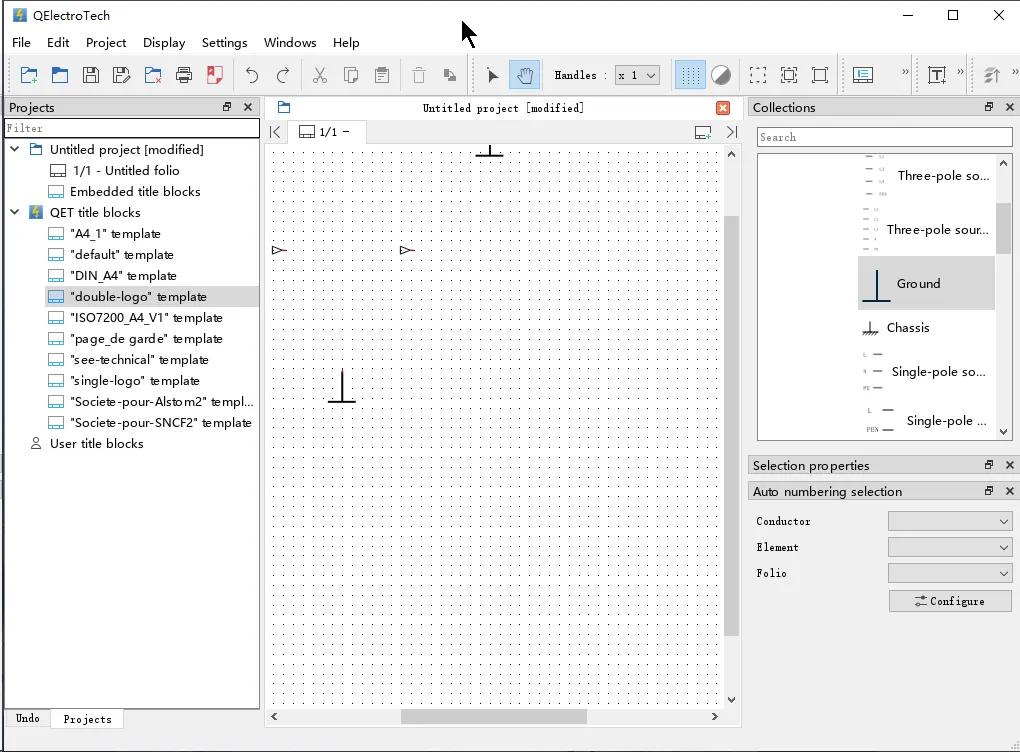Toggle the grid display icon
Viewport: 1020px width, 752px height.
pyautogui.click(x=690, y=74)
